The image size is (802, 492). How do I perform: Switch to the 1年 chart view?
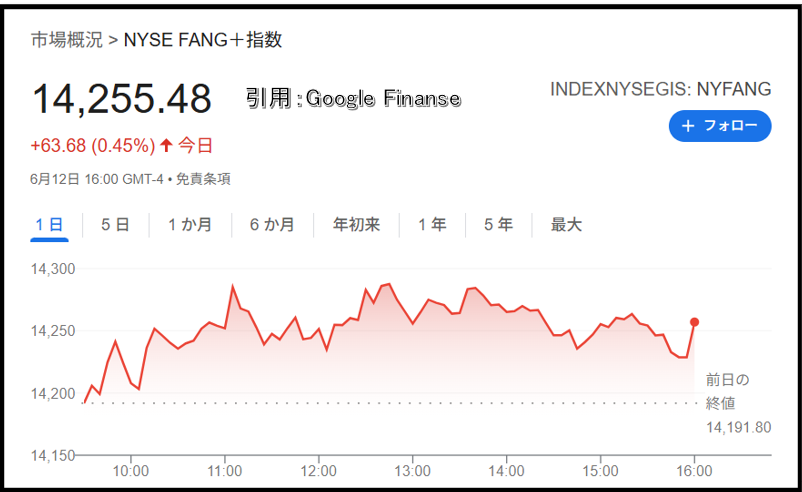click(432, 225)
